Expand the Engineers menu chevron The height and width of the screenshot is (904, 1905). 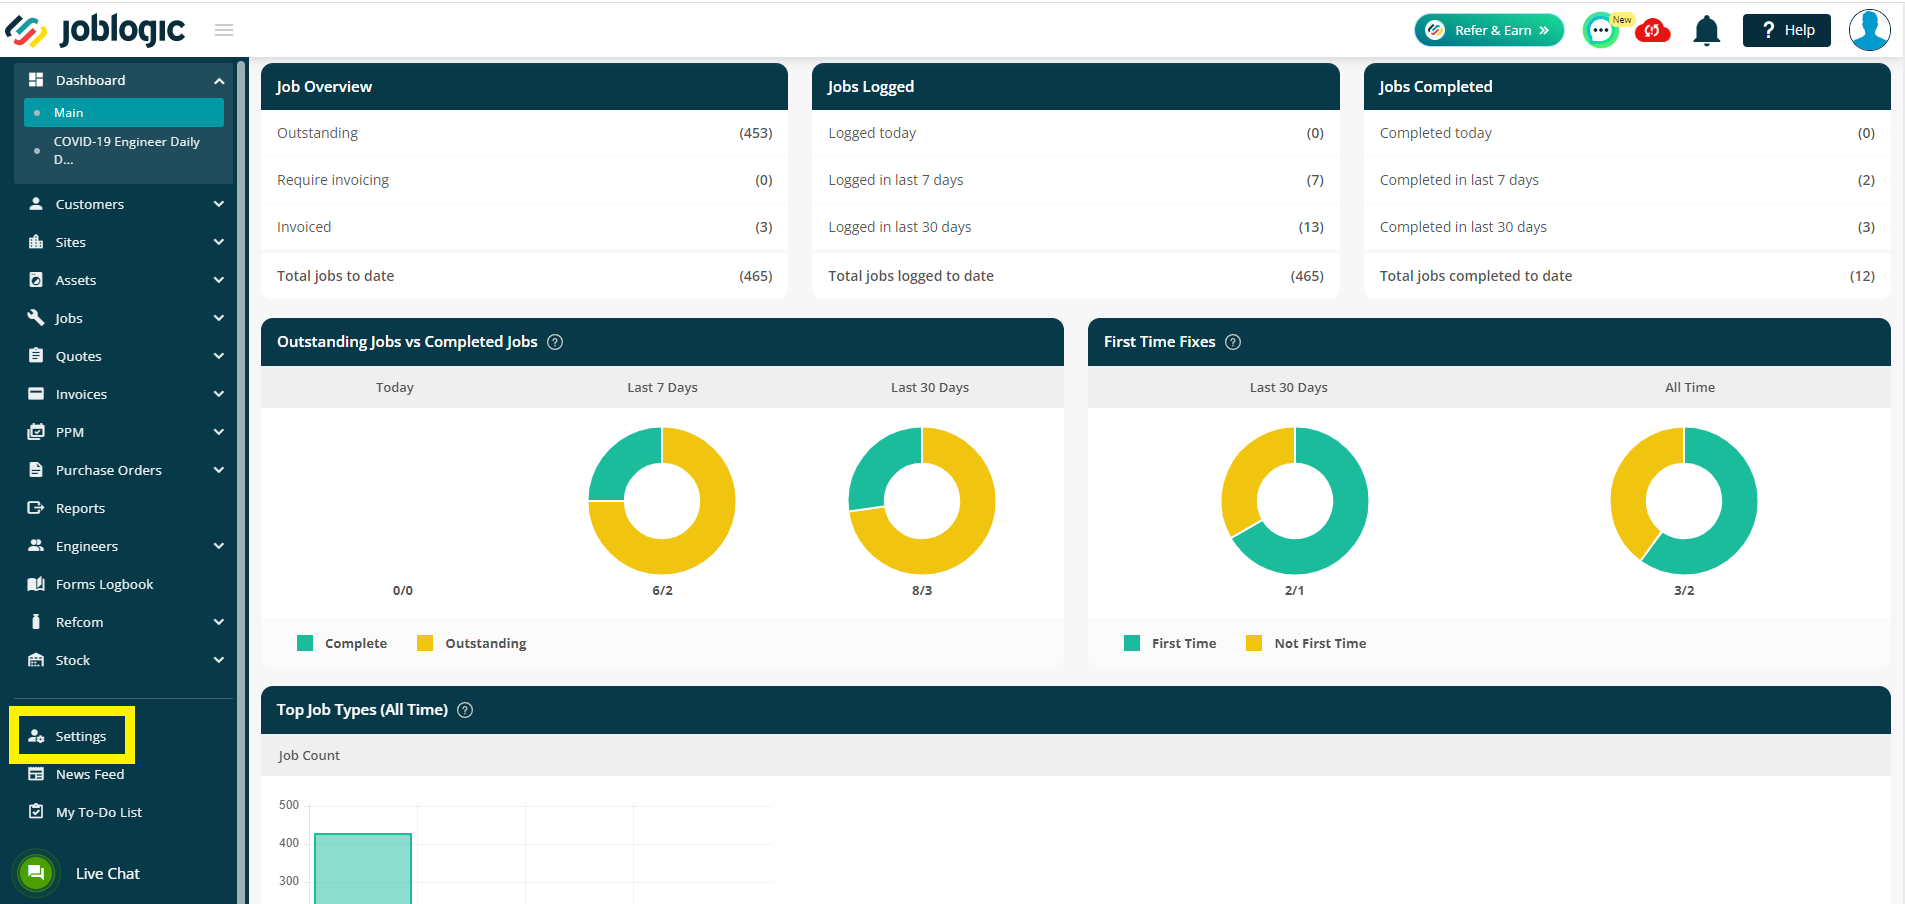tap(219, 546)
